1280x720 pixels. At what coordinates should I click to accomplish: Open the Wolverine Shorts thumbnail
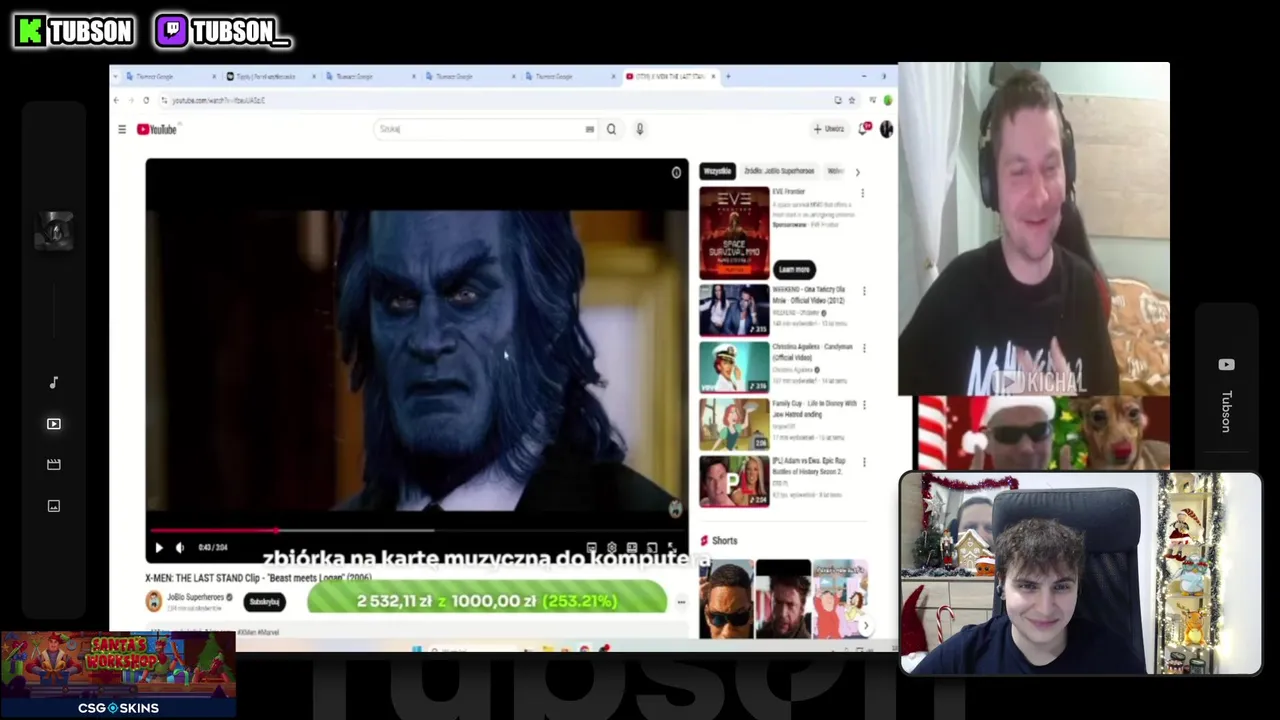(783, 598)
